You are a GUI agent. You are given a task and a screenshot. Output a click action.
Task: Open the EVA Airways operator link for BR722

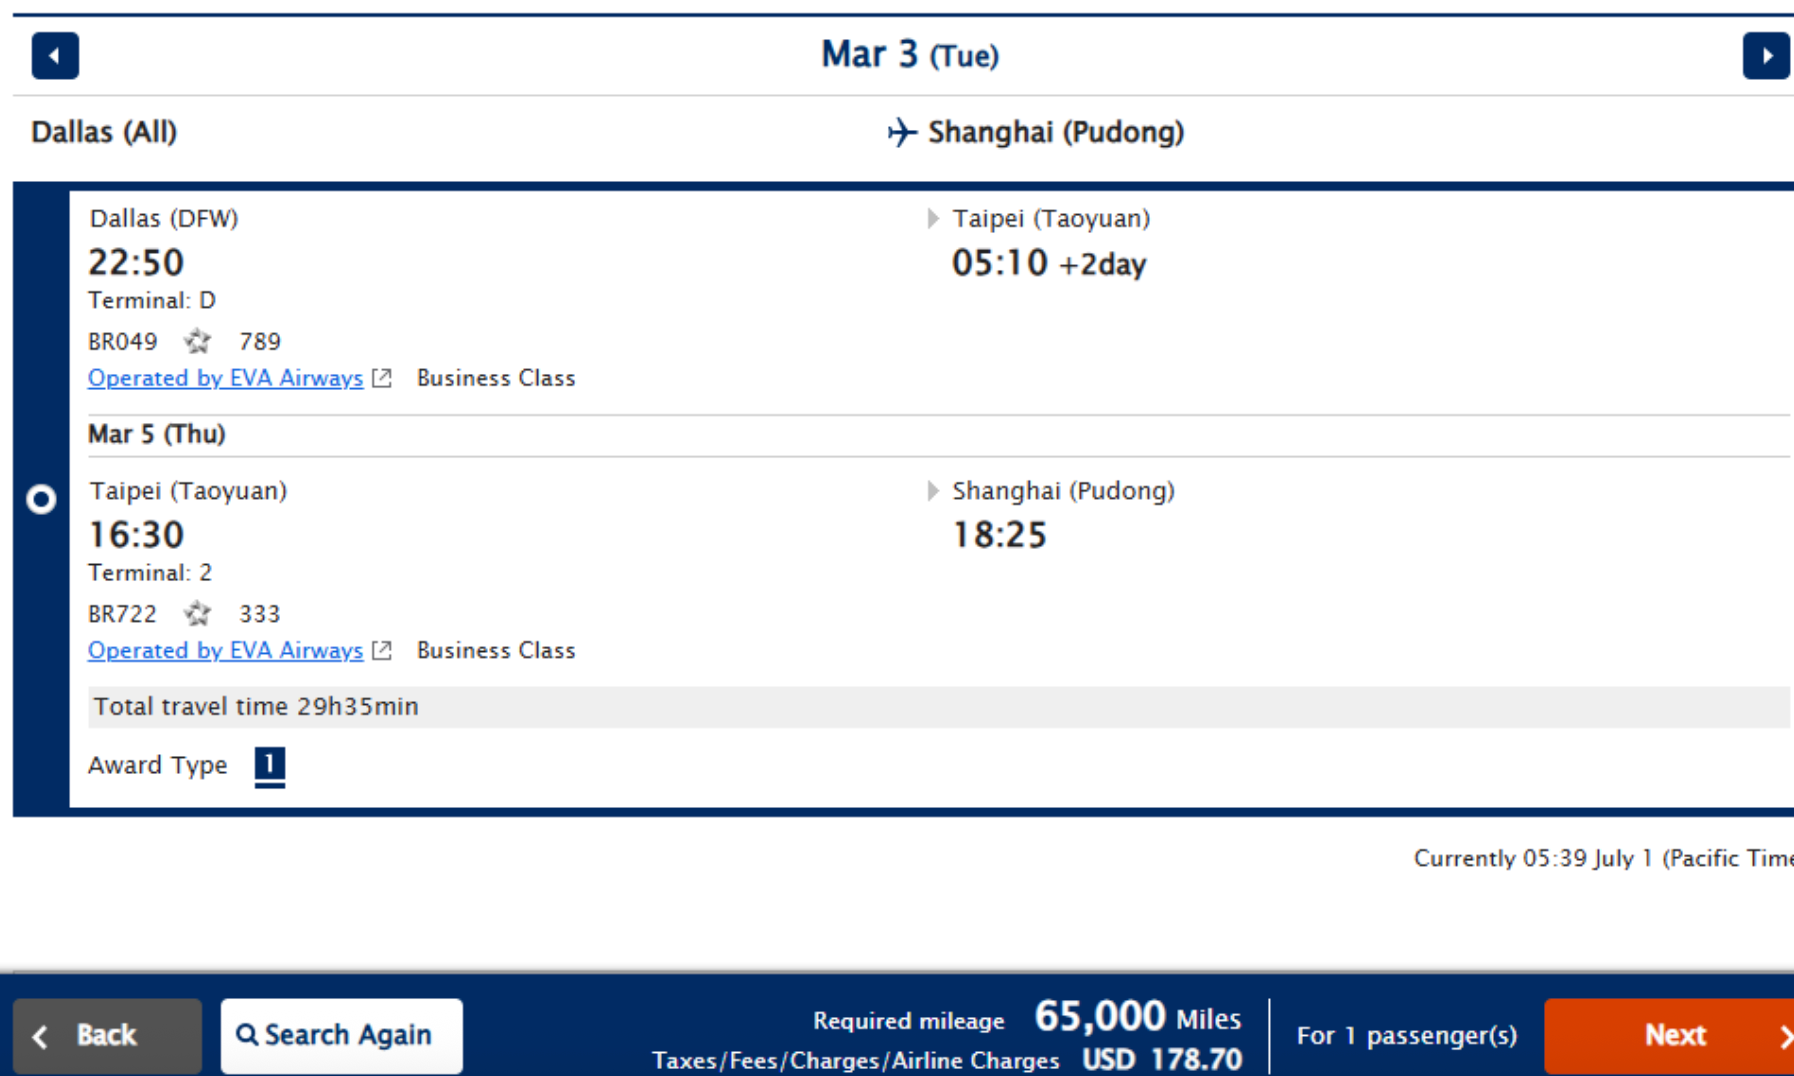(x=225, y=650)
